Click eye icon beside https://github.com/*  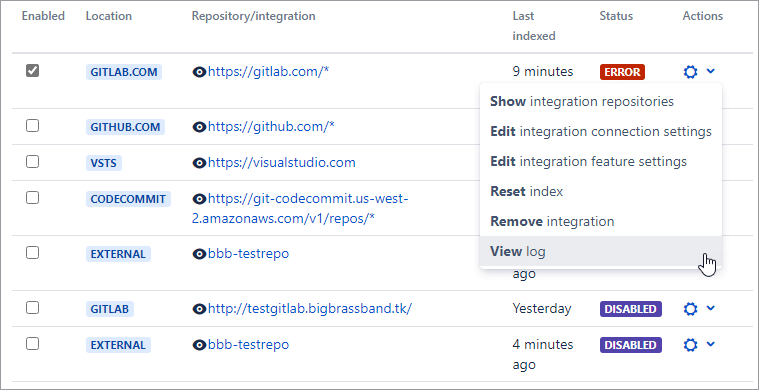point(199,127)
